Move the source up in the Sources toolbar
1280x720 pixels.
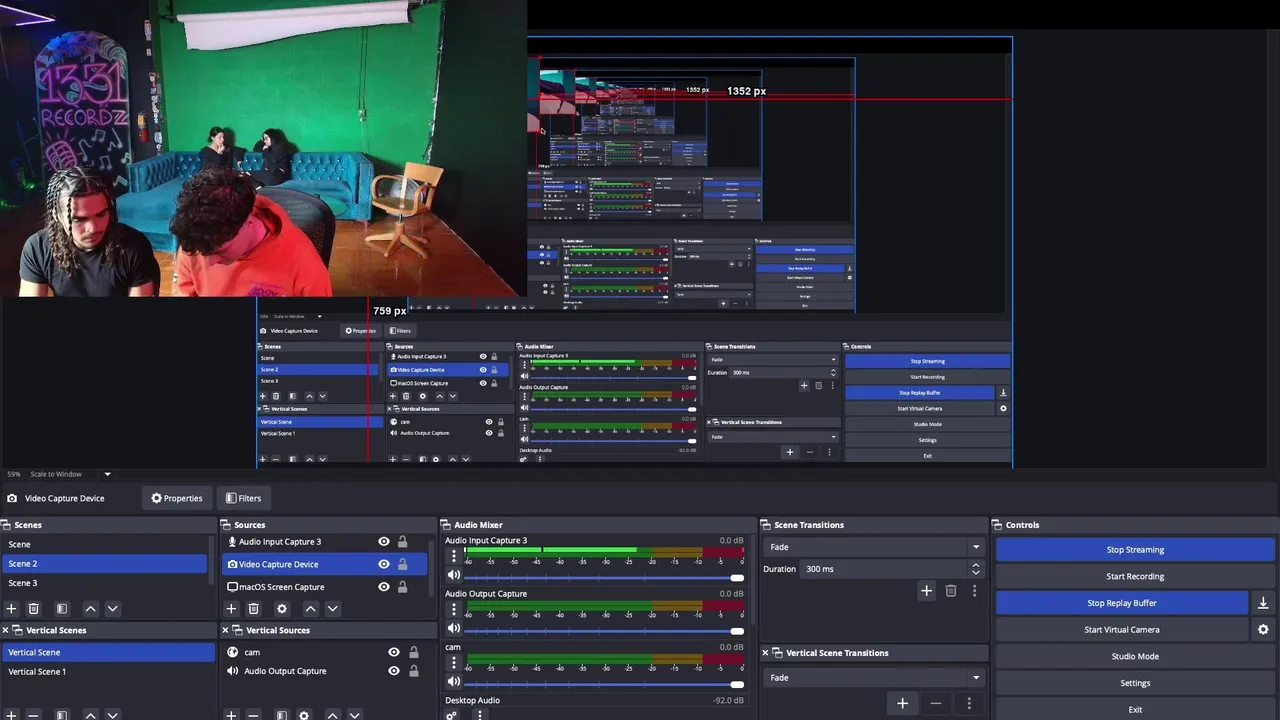[x=310, y=608]
